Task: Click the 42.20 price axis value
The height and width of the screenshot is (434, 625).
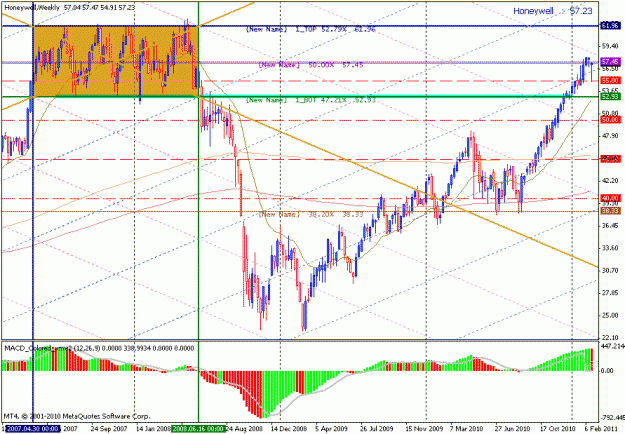Action: coord(610,181)
